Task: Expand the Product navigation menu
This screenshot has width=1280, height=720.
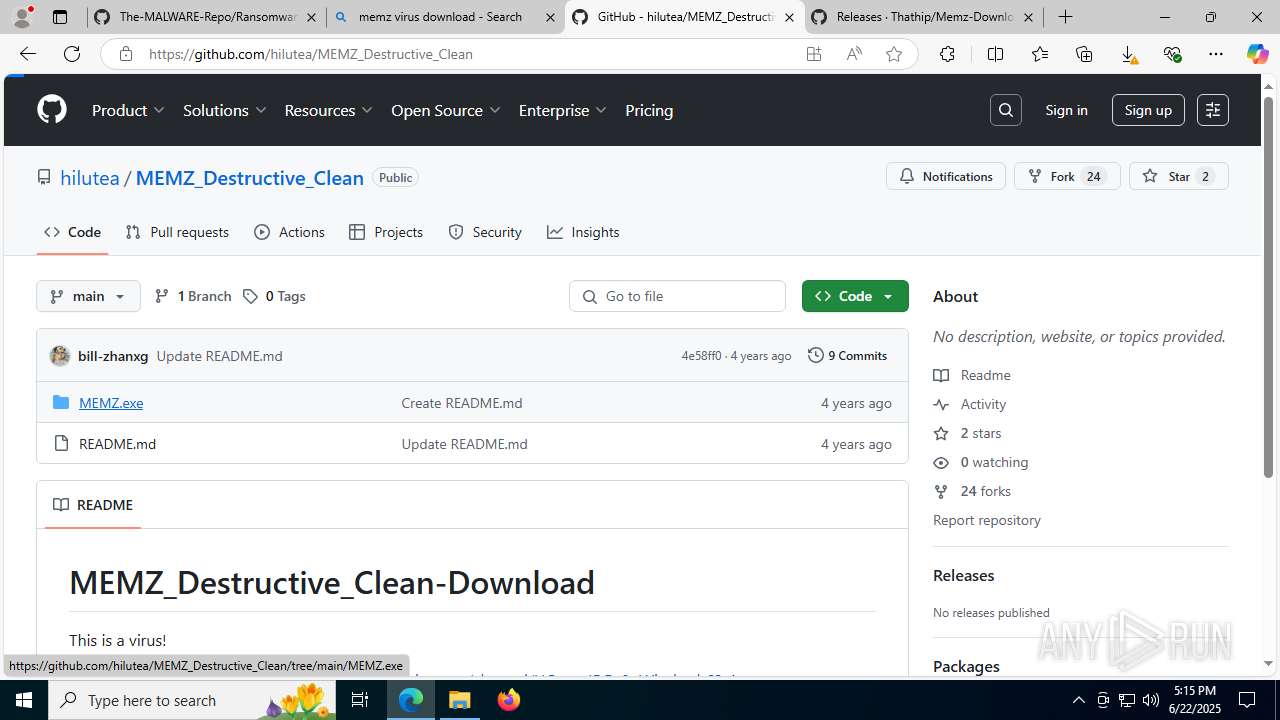Action: [x=129, y=110]
